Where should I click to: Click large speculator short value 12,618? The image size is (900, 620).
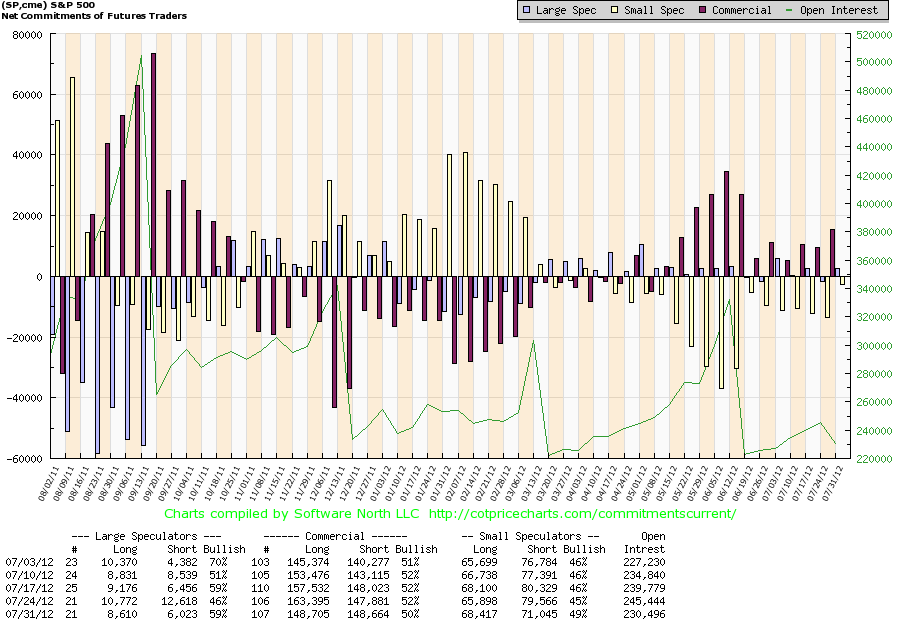[179, 602]
